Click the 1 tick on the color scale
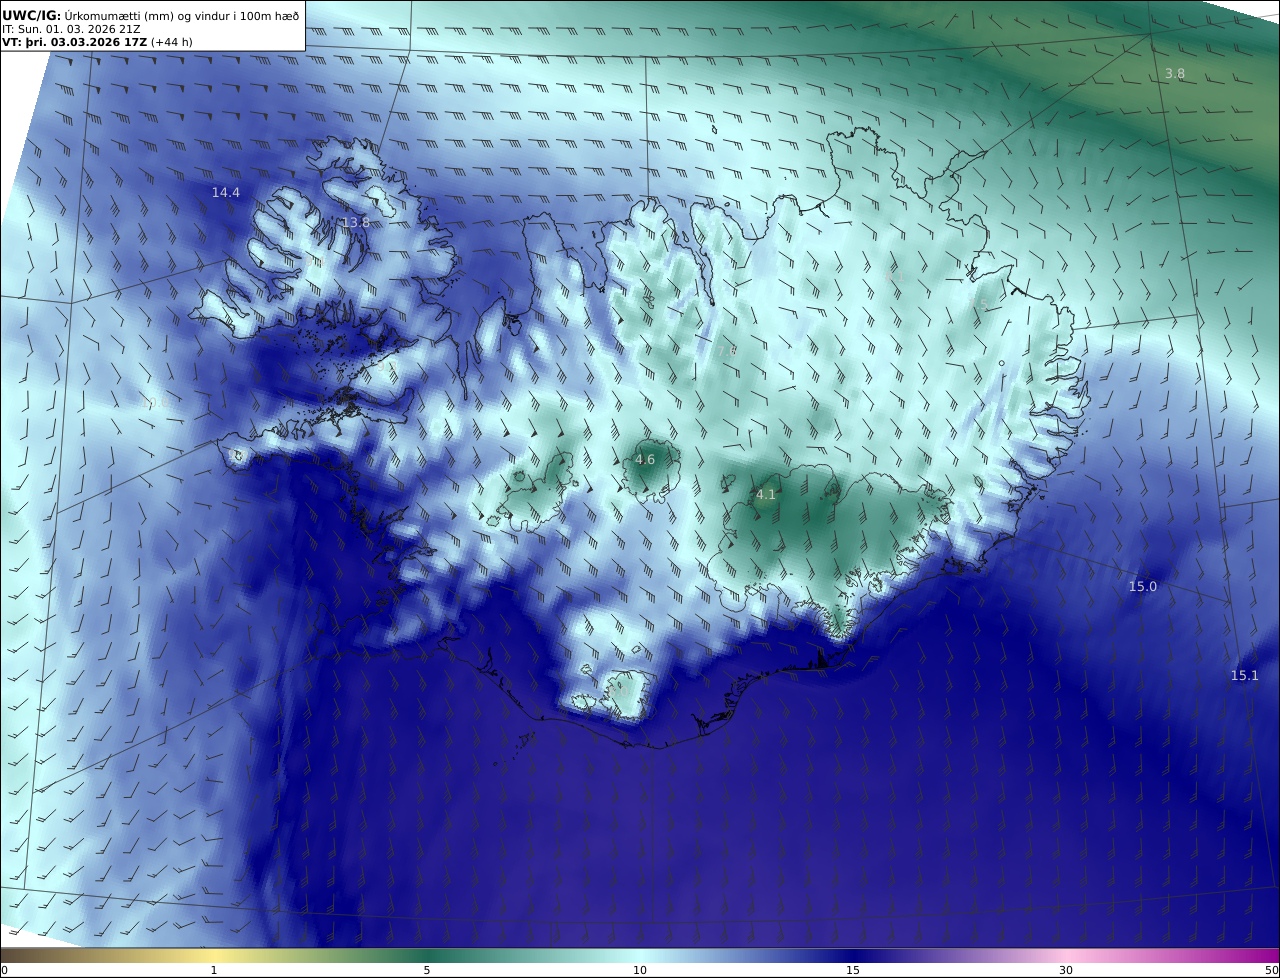The width and height of the screenshot is (1280, 978). [x=214, y=970]
